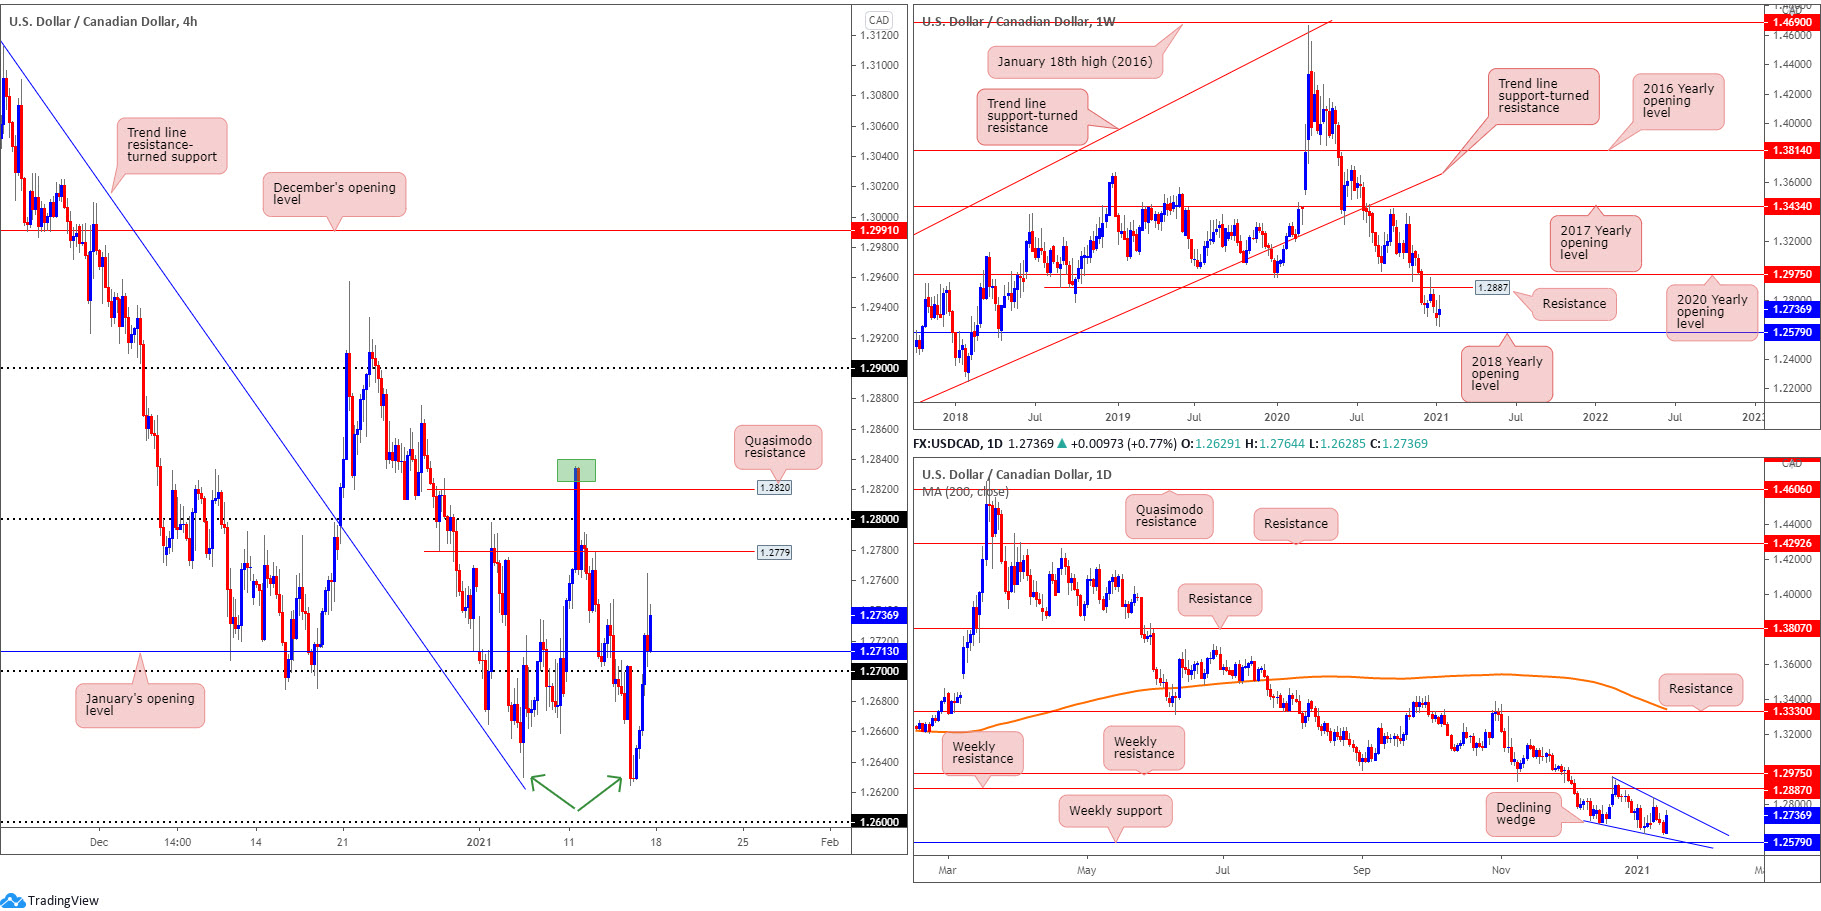Click the TradingView logo icon
The height and width of the screenshot is (911, 1821).
pyautogui.click(x=12, y=900)
